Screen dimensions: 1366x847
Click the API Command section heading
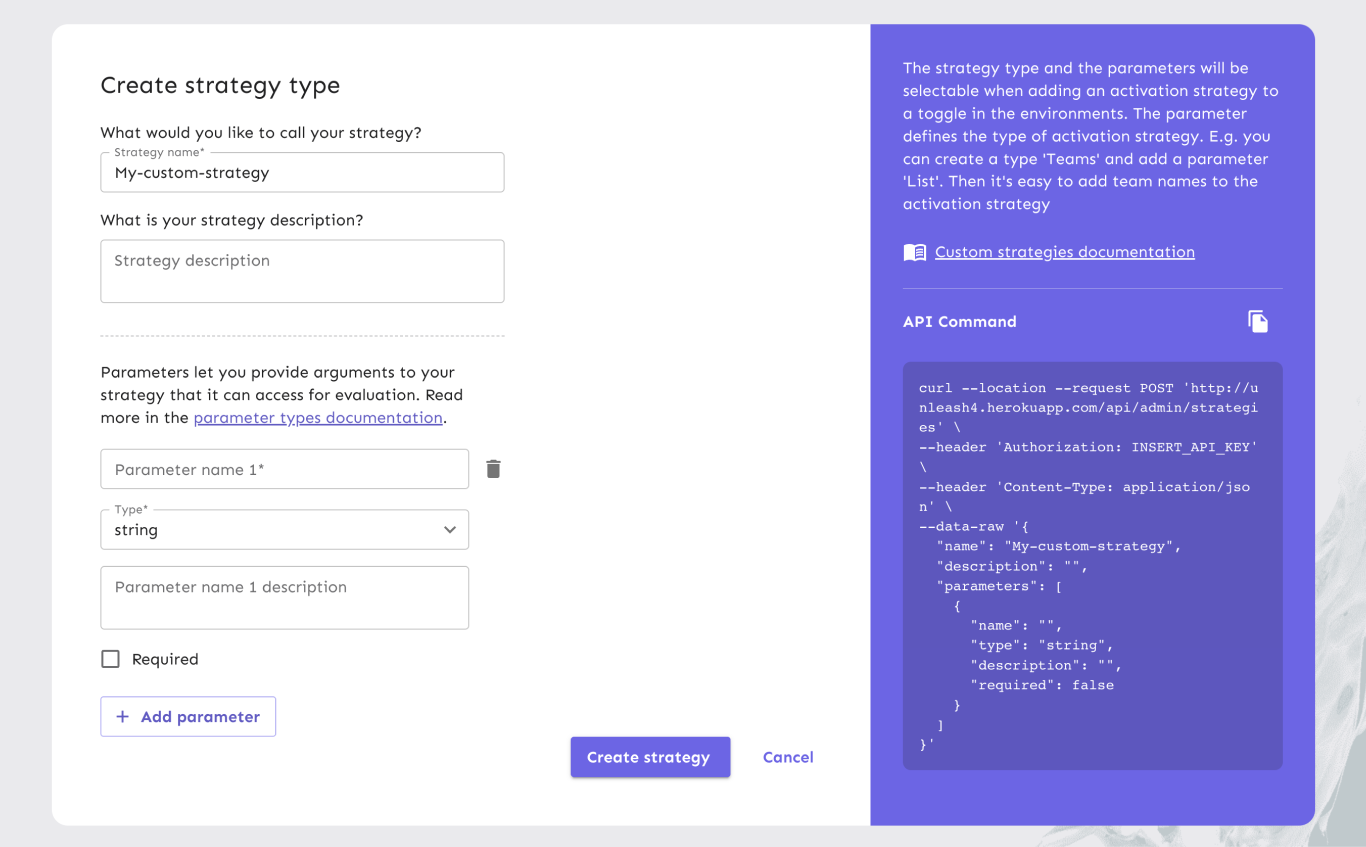[x=959, y=321]
